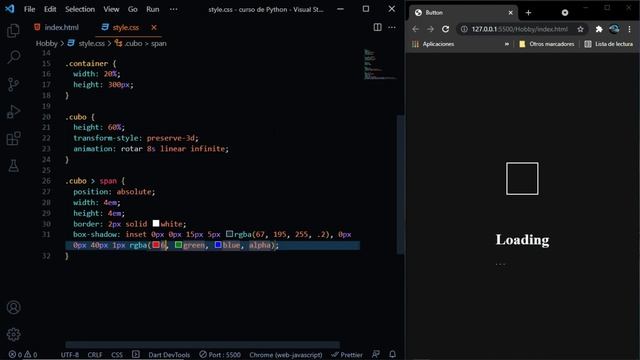The image size is (640, 360).
Task: Click Chrome (web-javascript) device selector
Action: click(286, 355)
